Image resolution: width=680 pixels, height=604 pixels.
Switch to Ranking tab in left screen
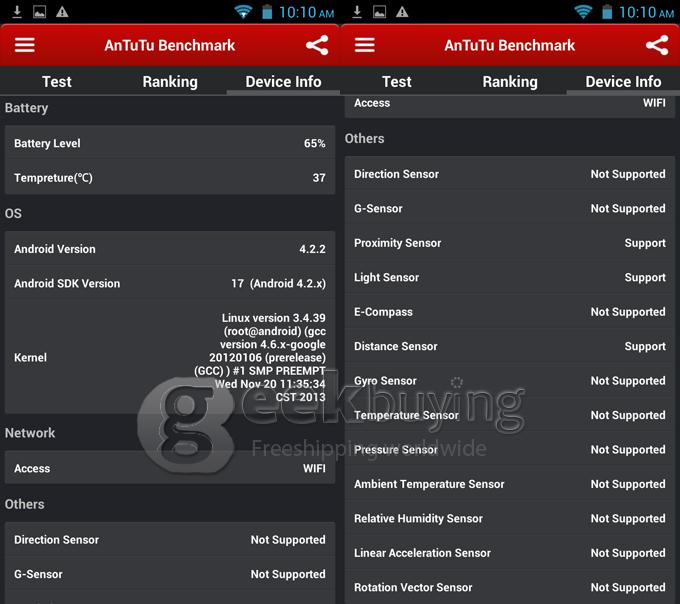click(170, 82)
